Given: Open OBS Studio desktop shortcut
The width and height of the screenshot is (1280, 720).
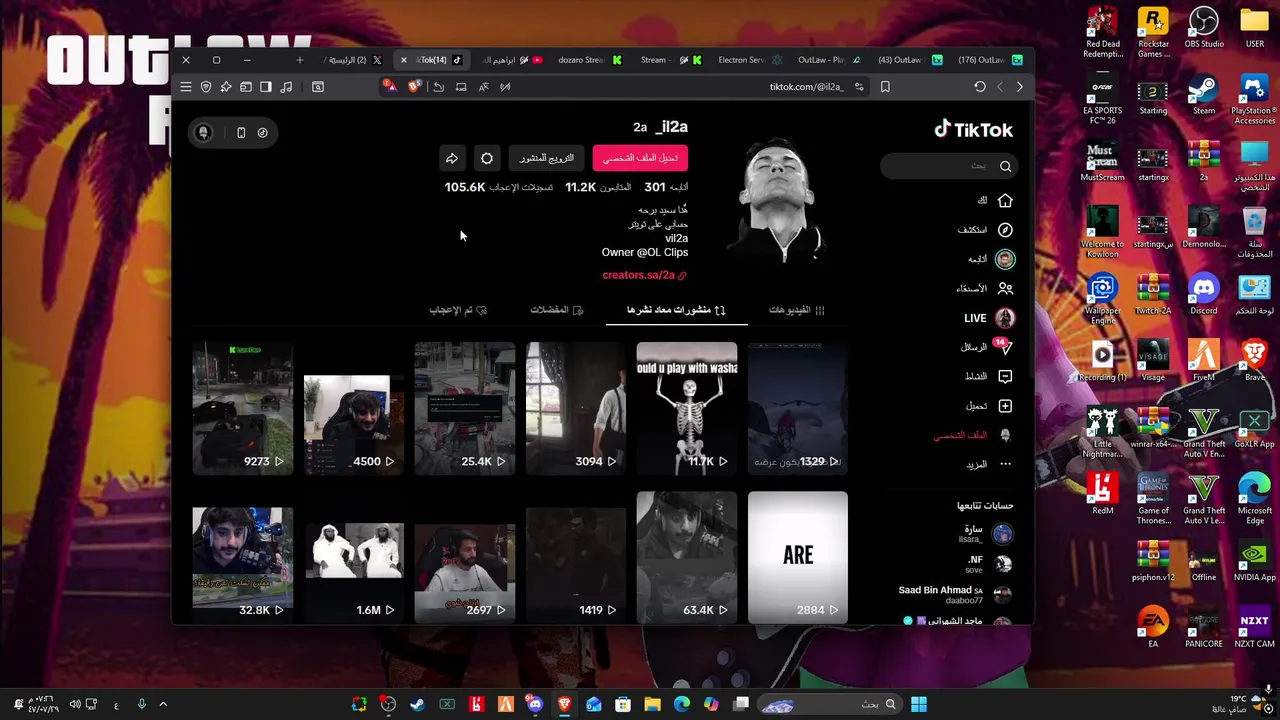Looking at the screenshot, I should point(1203,28).
